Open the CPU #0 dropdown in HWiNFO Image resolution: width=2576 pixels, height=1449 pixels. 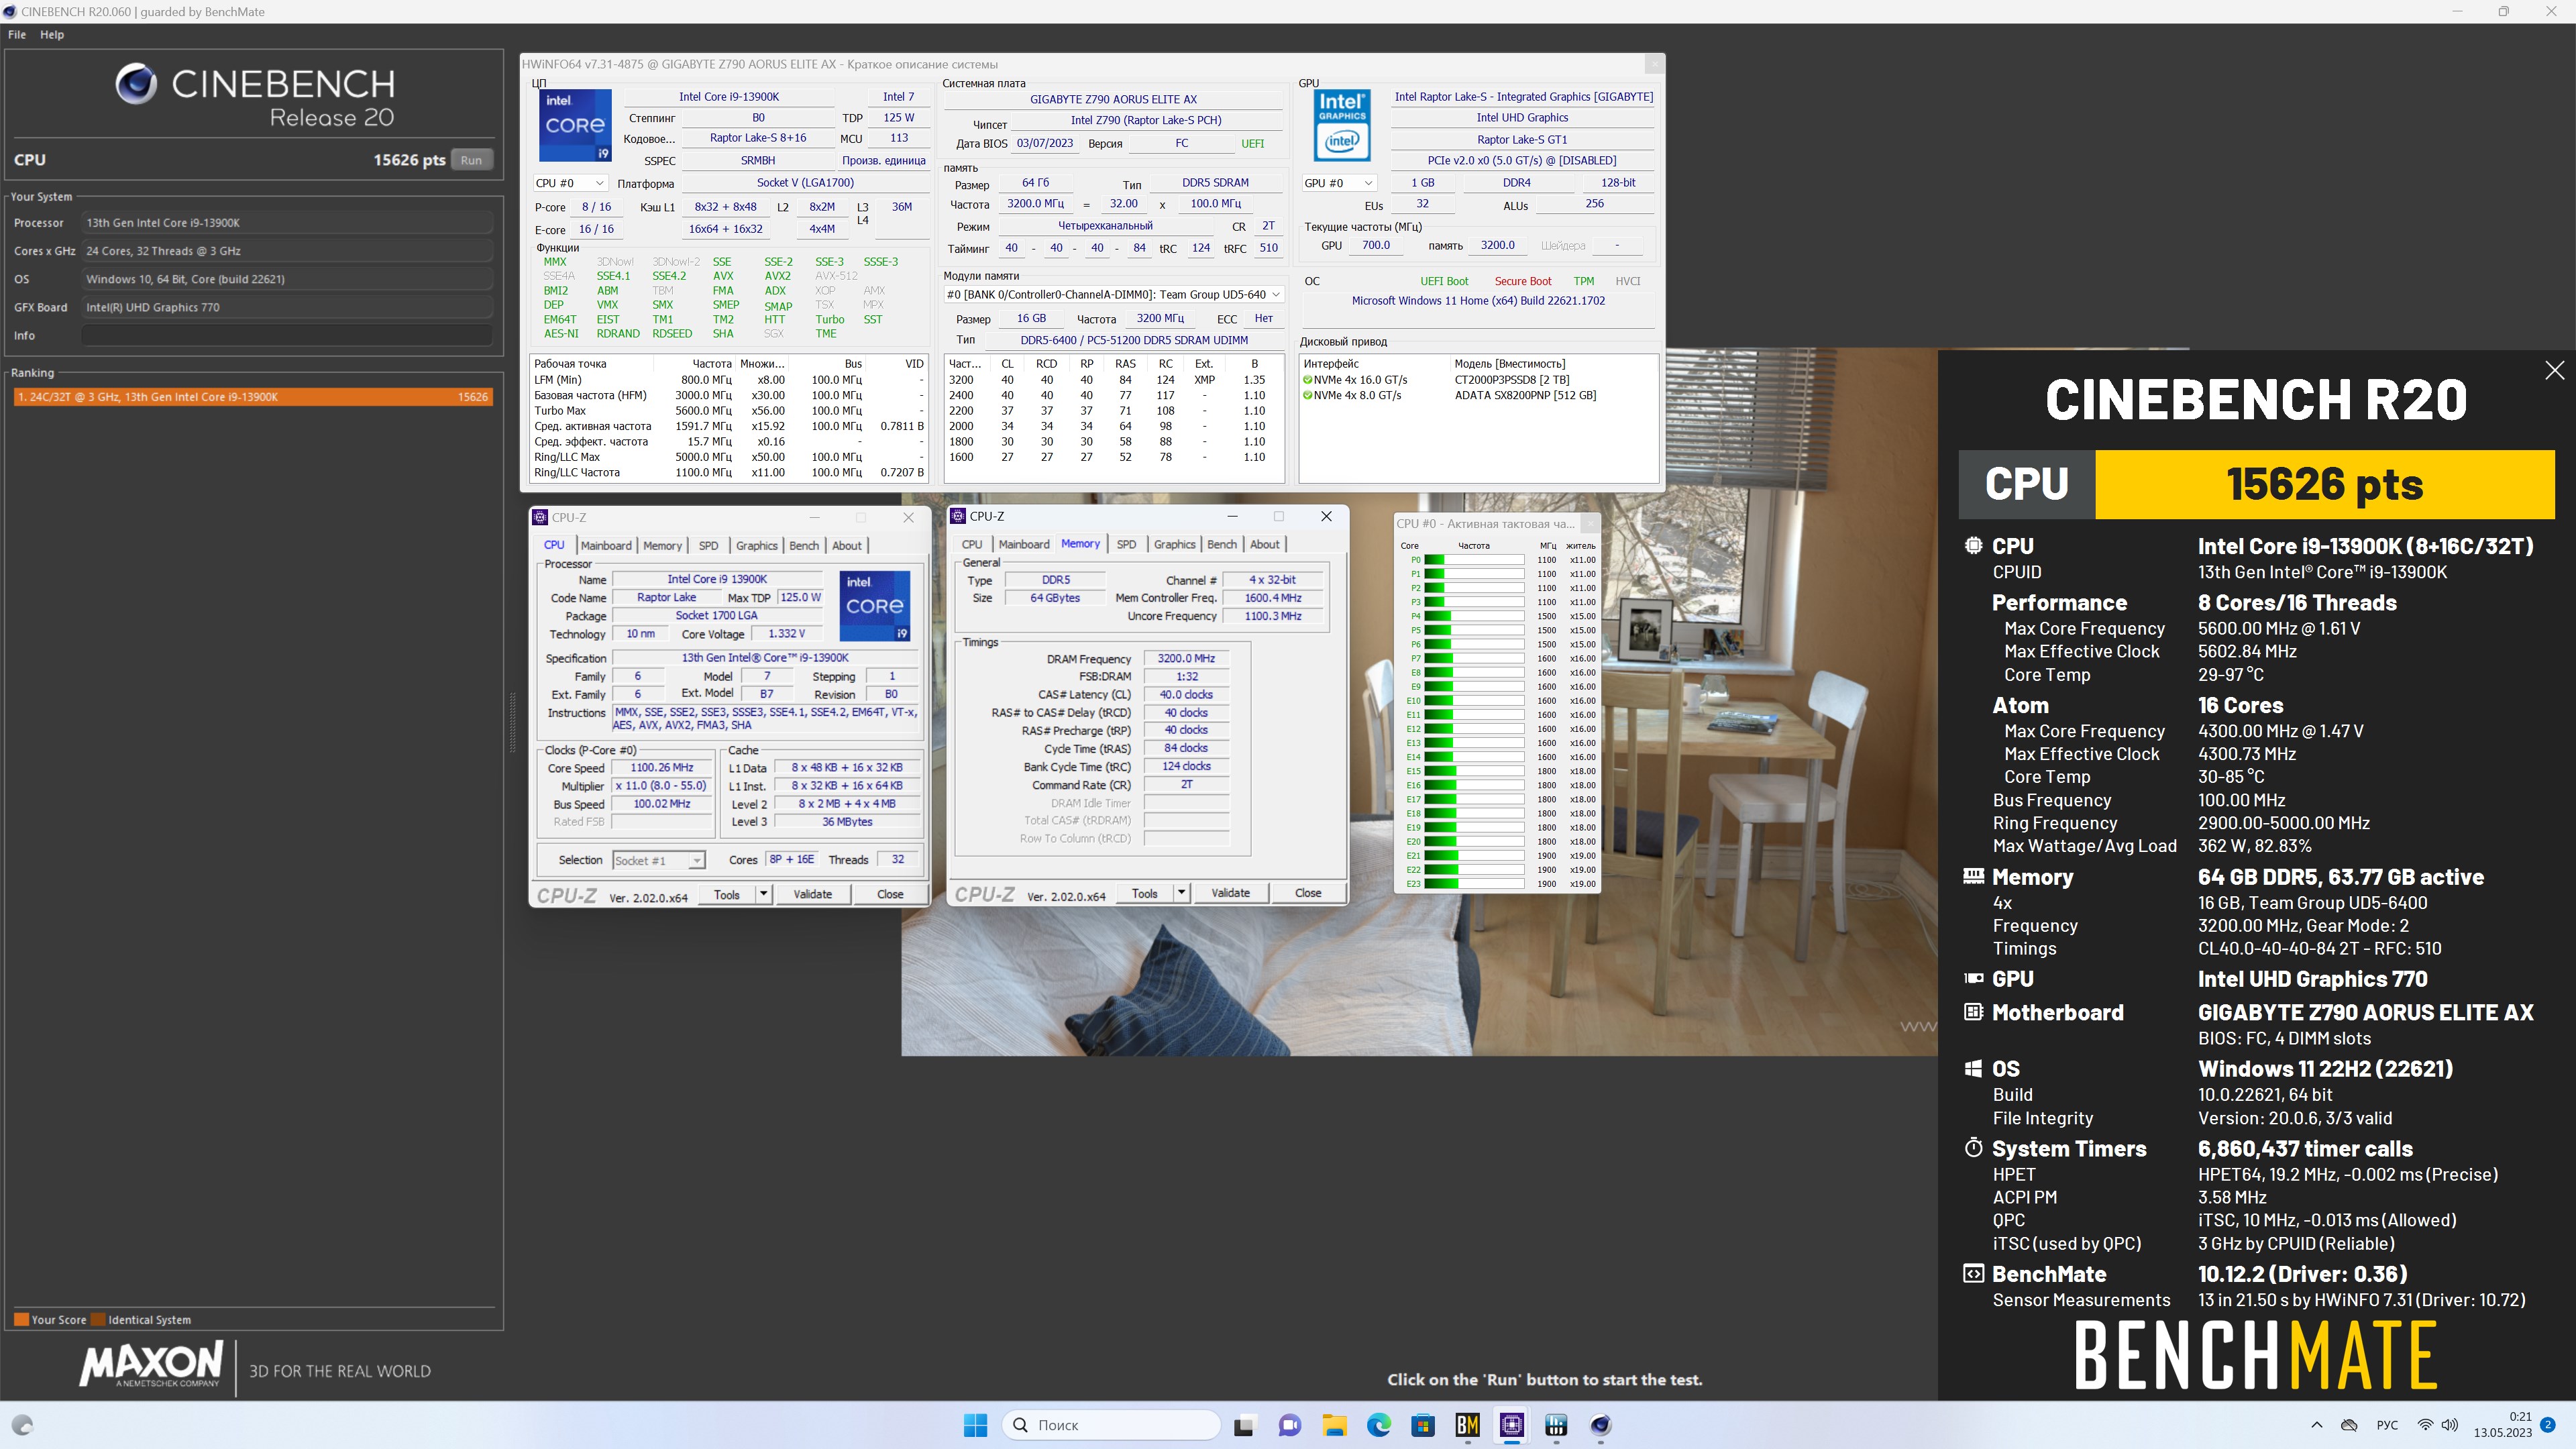570,183
